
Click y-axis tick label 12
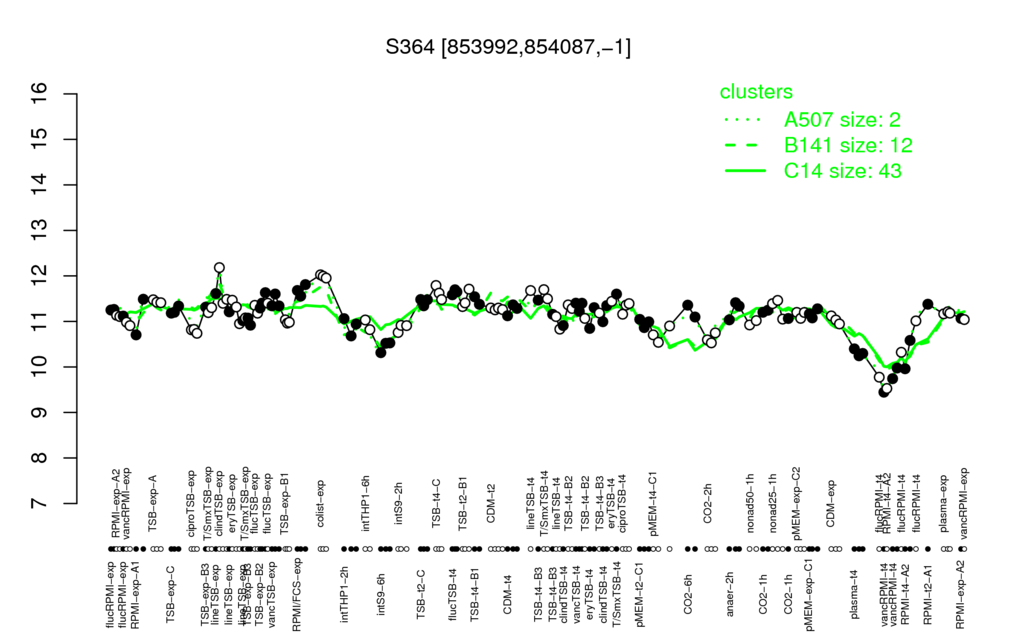point(40,276)
